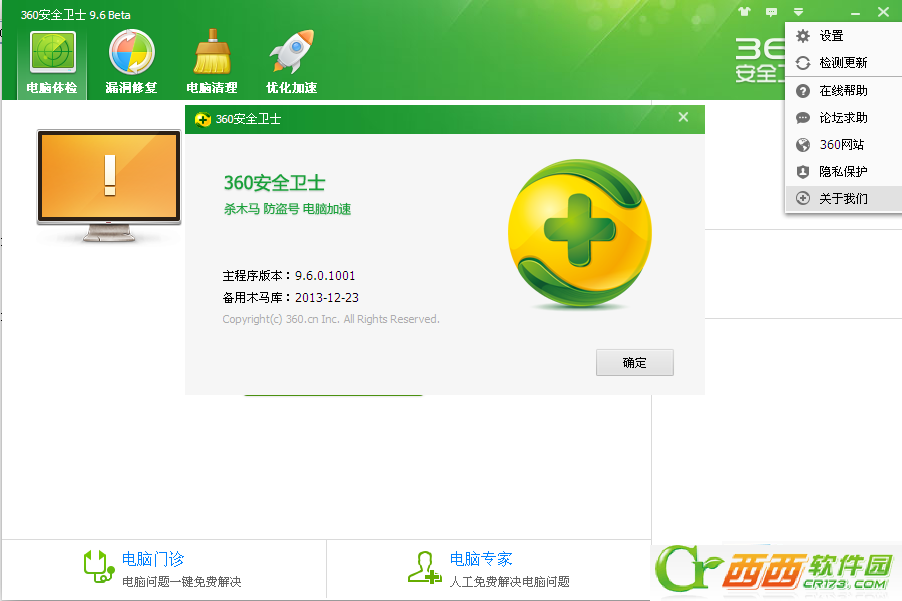Open the 360网站 menu entry
Image resolution: width=902 pixels, height=601 pixels.
(841, 145)
